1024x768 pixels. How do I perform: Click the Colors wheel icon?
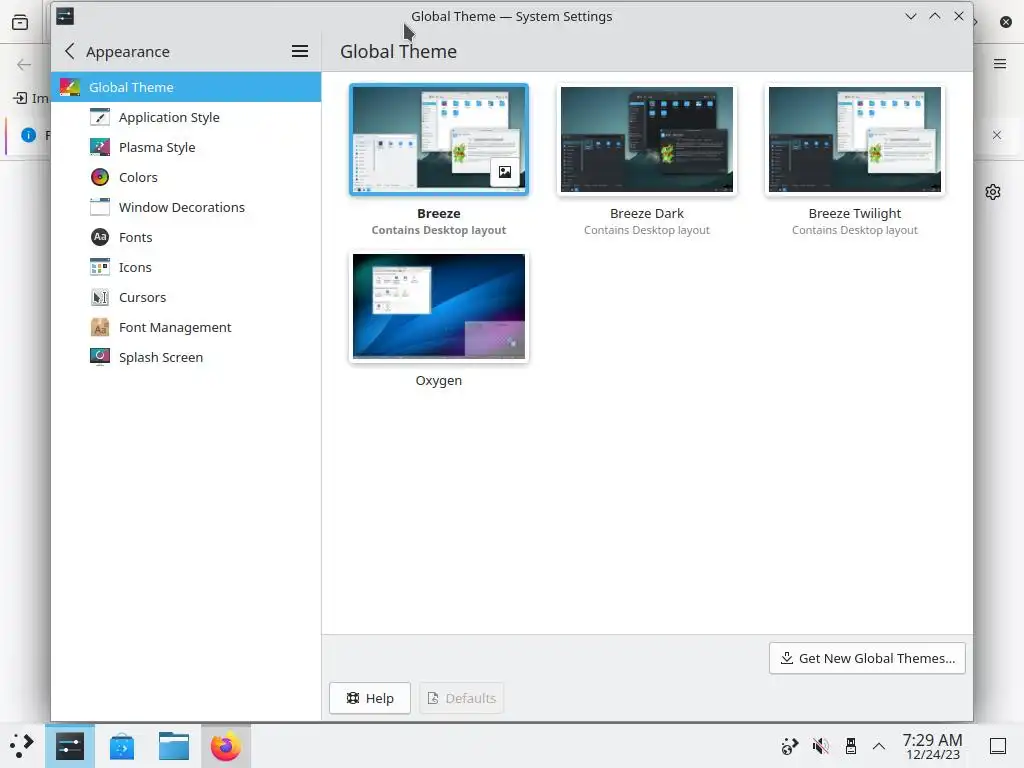pyautogui.click(x=100, y=178)
